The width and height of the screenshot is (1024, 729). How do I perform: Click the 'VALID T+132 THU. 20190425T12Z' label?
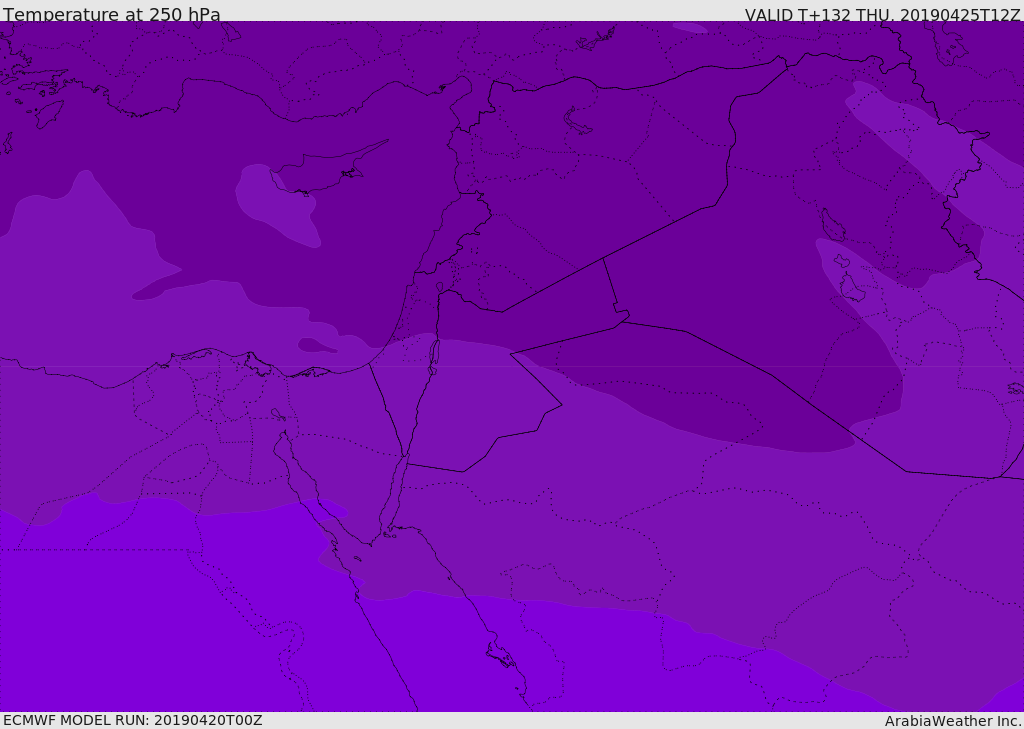tap(882, 15)
